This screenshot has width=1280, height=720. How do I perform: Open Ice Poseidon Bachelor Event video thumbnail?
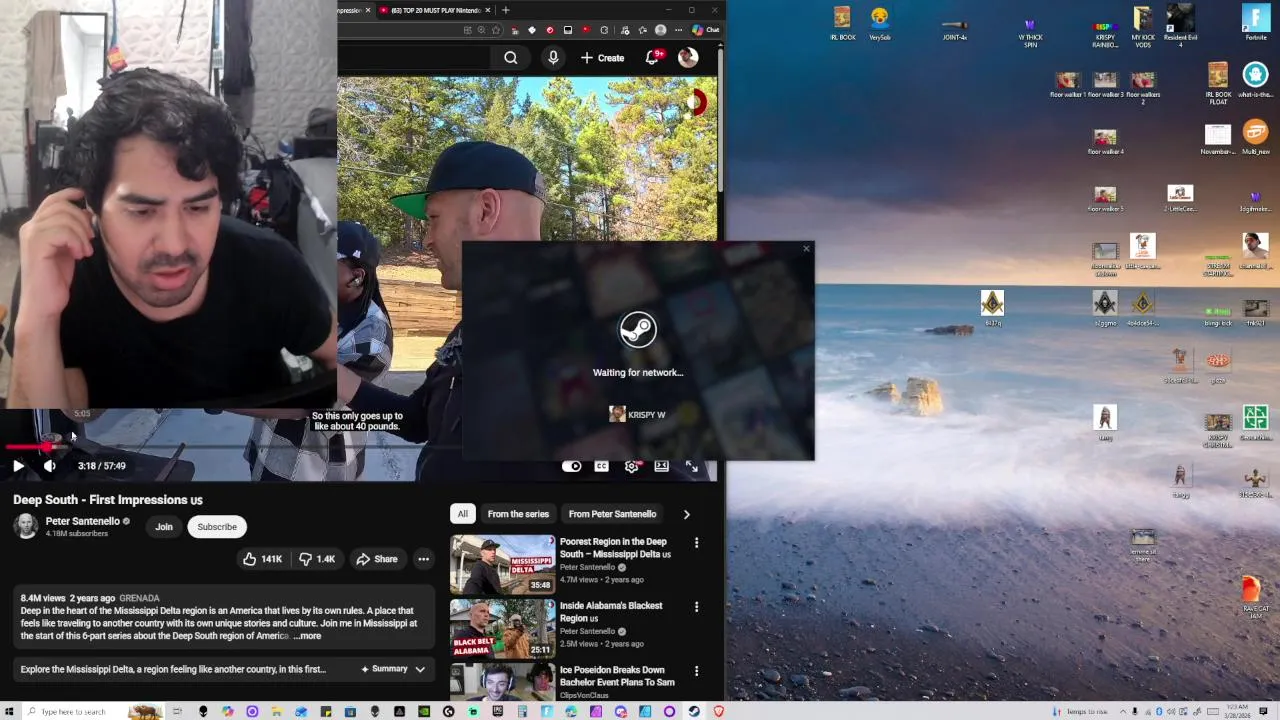coord(502,682)
